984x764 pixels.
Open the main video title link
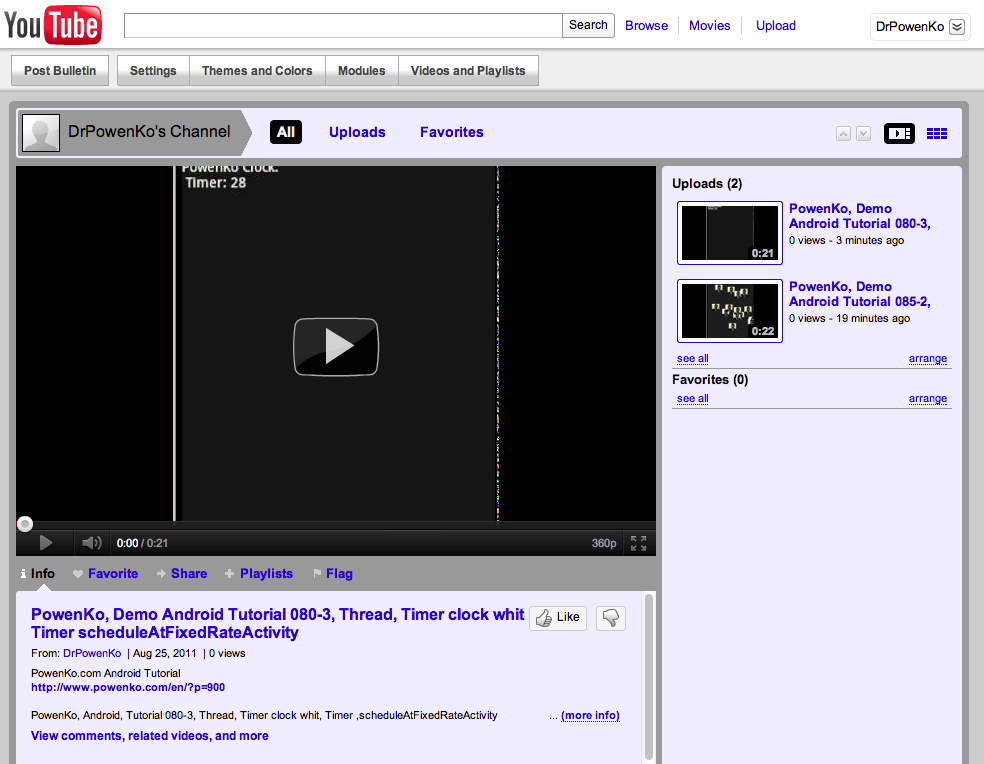(277, 623)
